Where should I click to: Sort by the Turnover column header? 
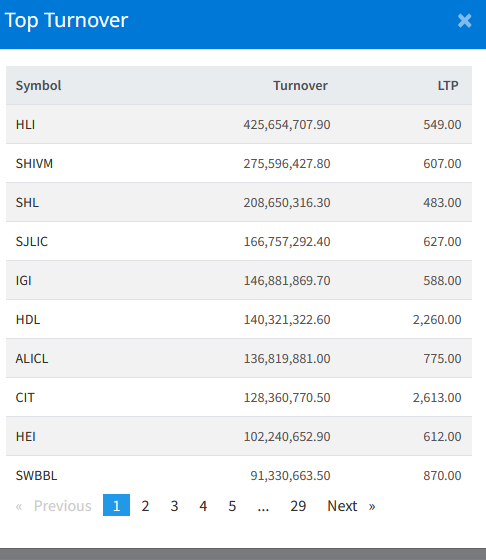point(300,86)
